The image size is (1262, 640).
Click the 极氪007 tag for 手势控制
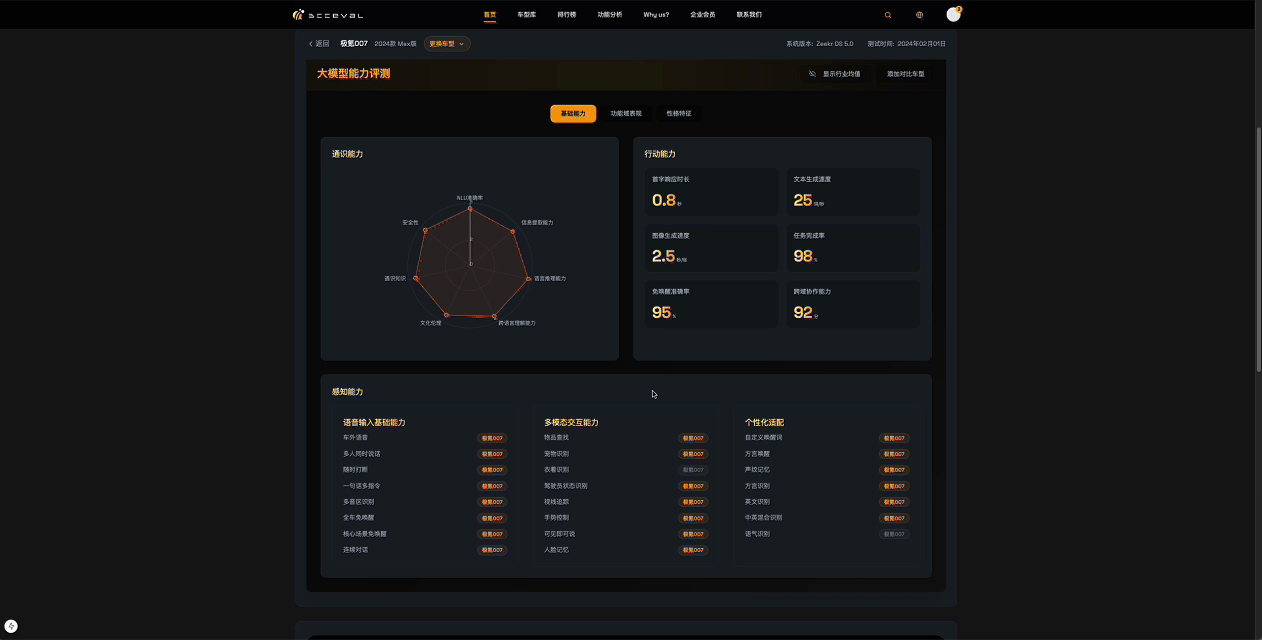[693, 518]
